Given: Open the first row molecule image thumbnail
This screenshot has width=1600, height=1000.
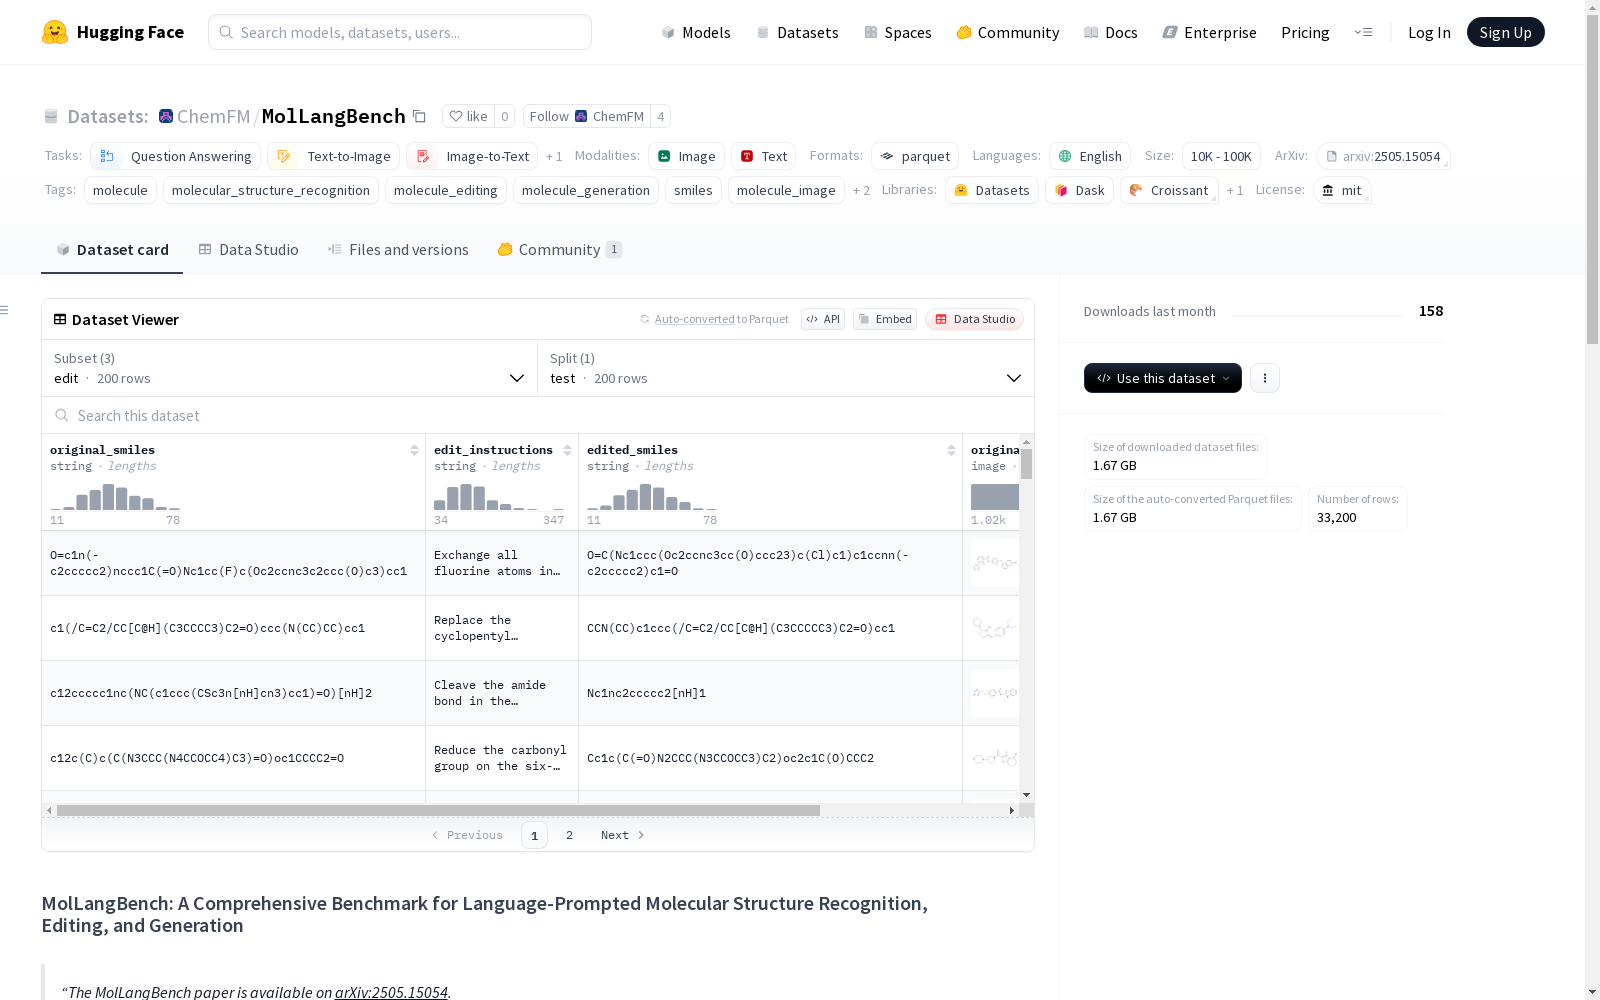Looking at the screenshot, I should point(995,563).
